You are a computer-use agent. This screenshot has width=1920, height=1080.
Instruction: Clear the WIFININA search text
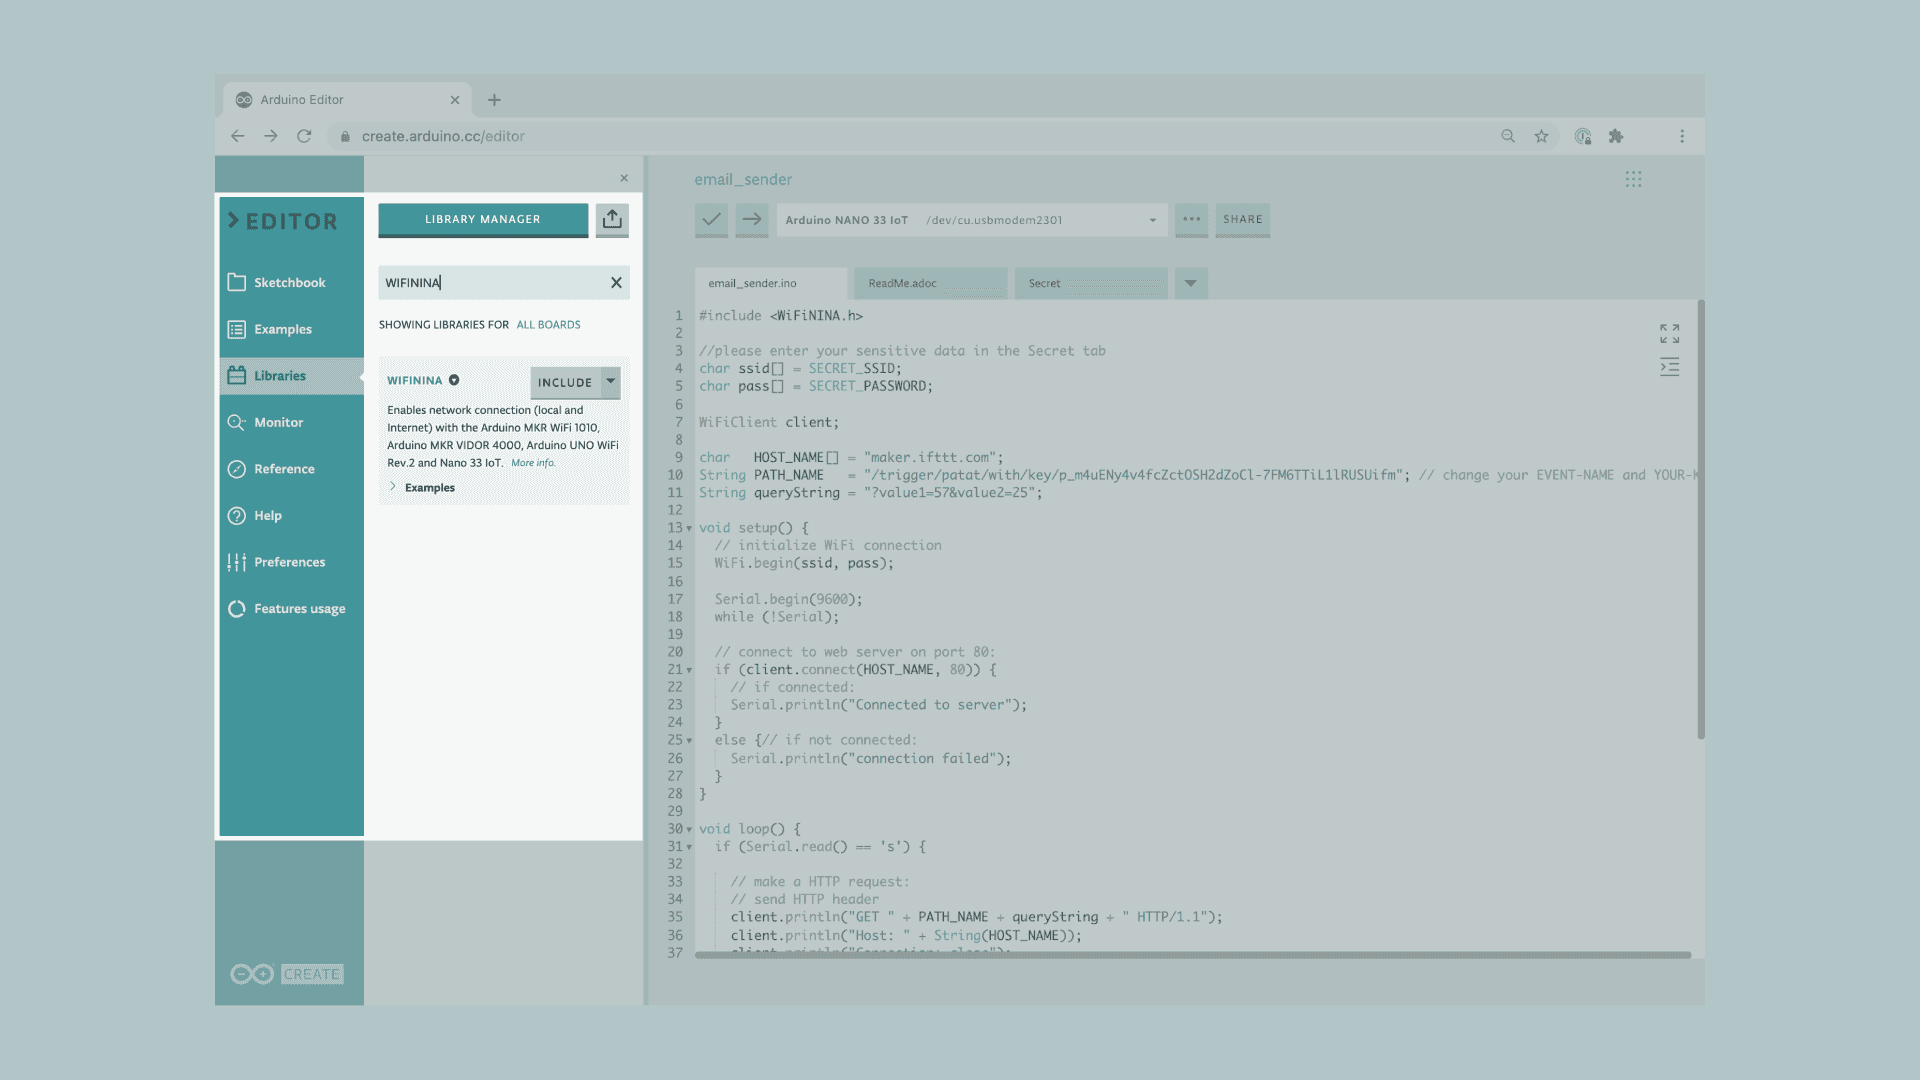616,283
